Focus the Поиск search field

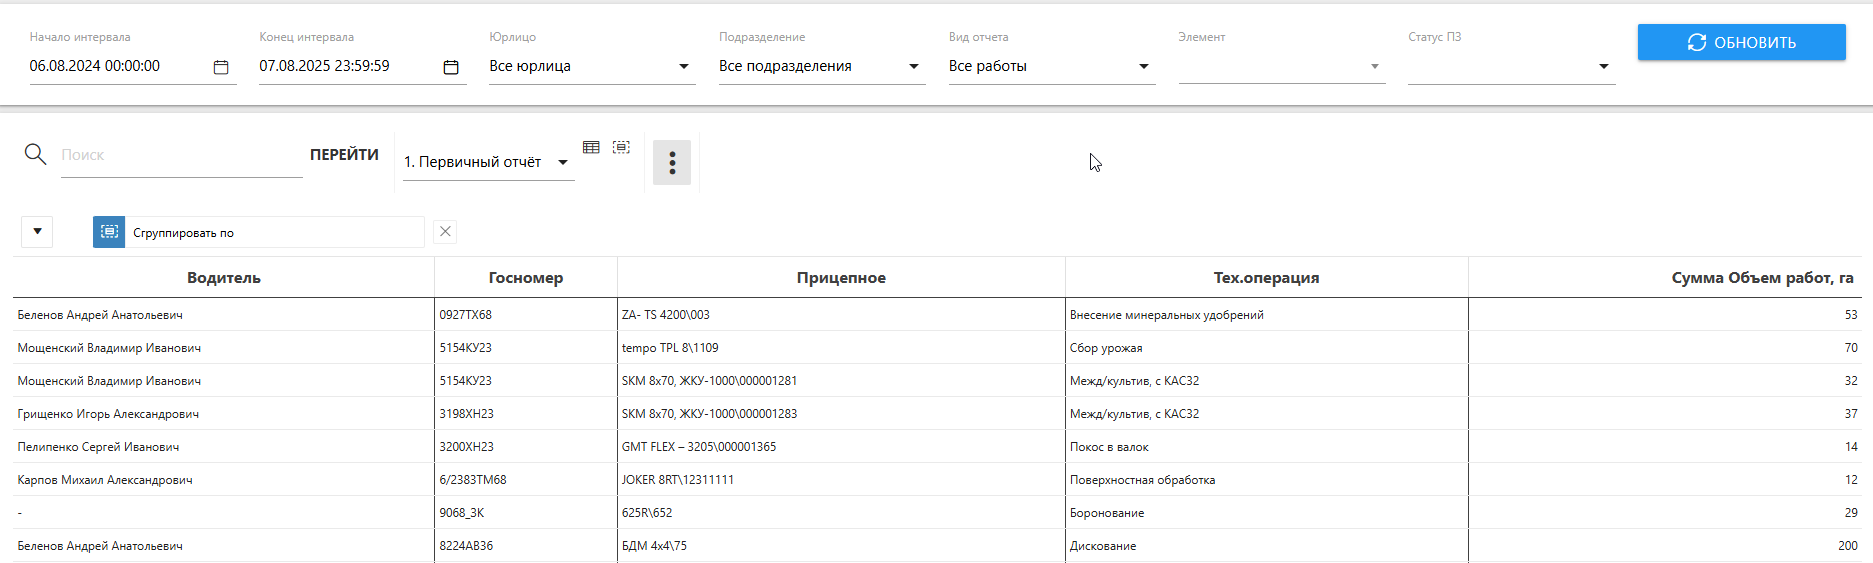point(180,155)
